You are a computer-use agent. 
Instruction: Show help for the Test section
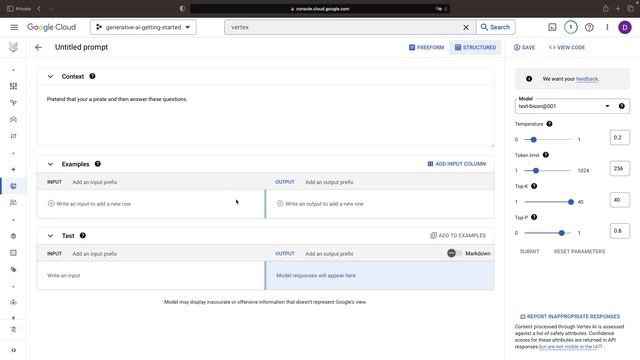(x=83, y=235)
